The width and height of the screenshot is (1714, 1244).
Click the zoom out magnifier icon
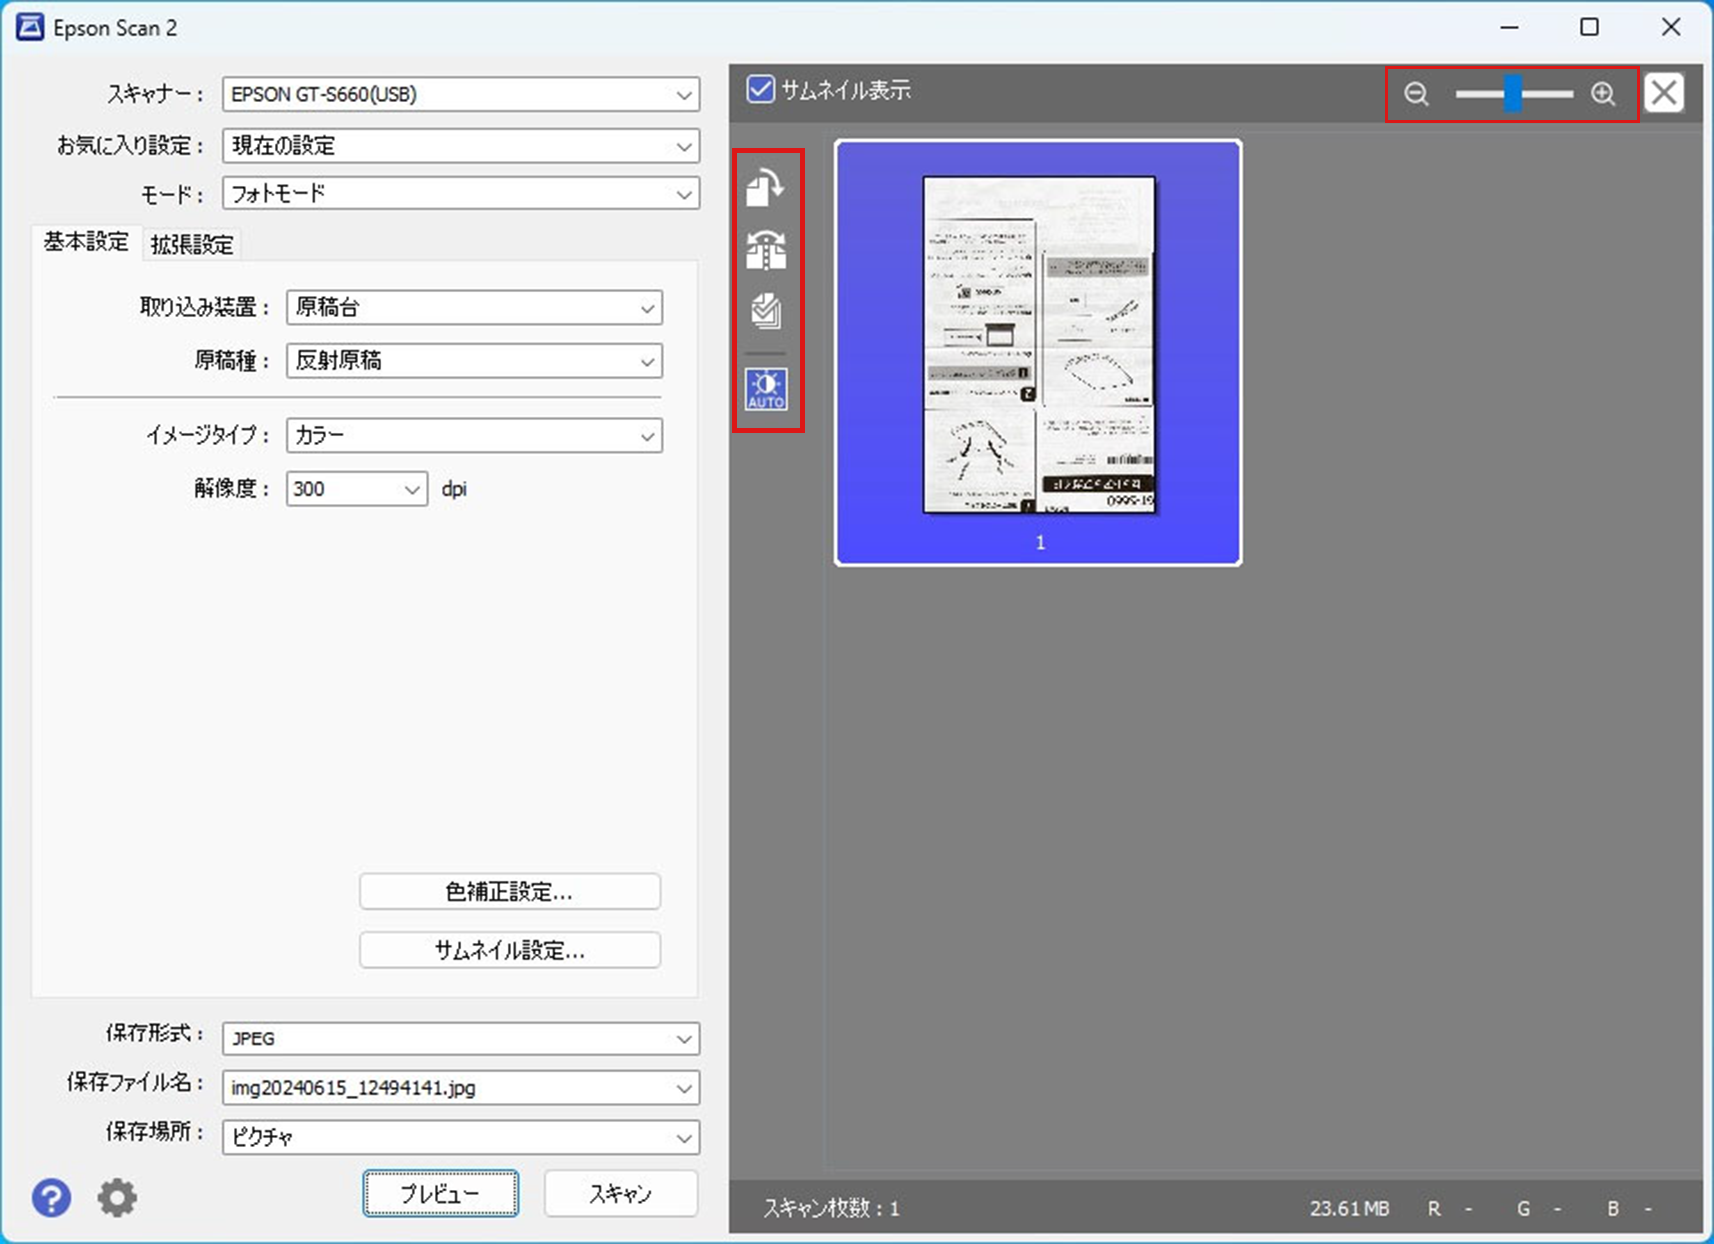[1416, 94]
